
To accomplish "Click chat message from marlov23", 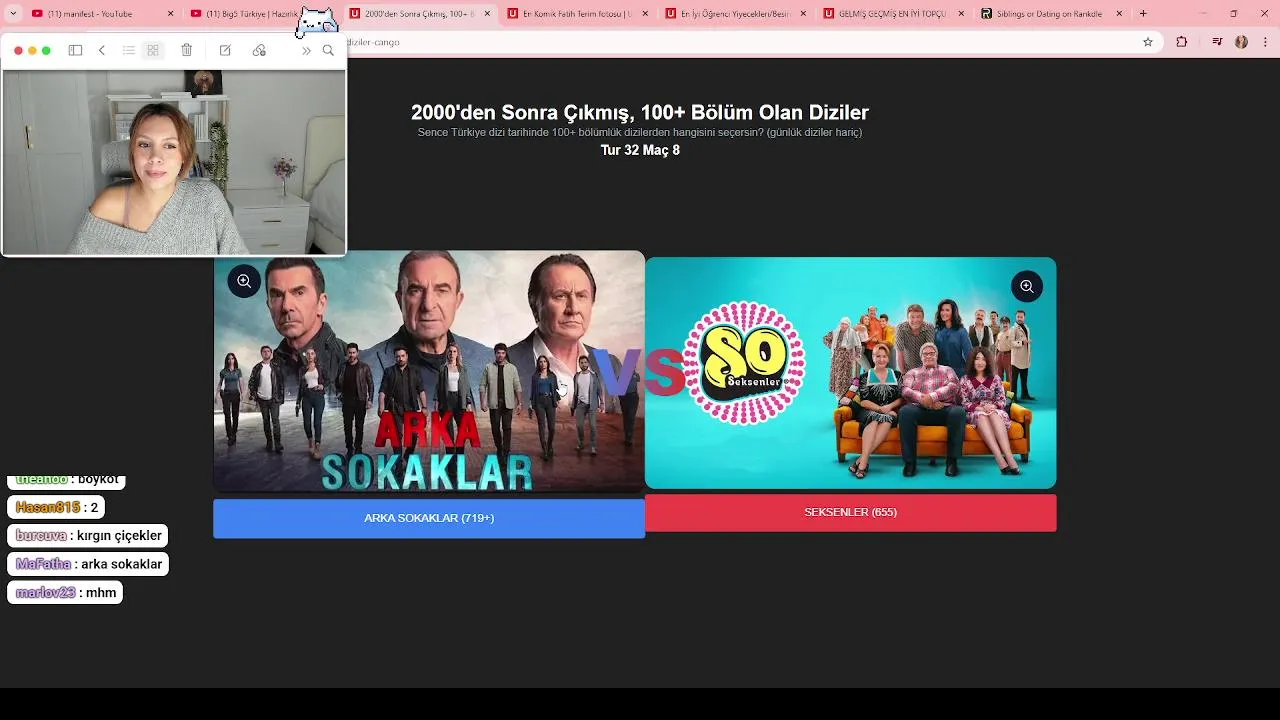I will 65,593.
